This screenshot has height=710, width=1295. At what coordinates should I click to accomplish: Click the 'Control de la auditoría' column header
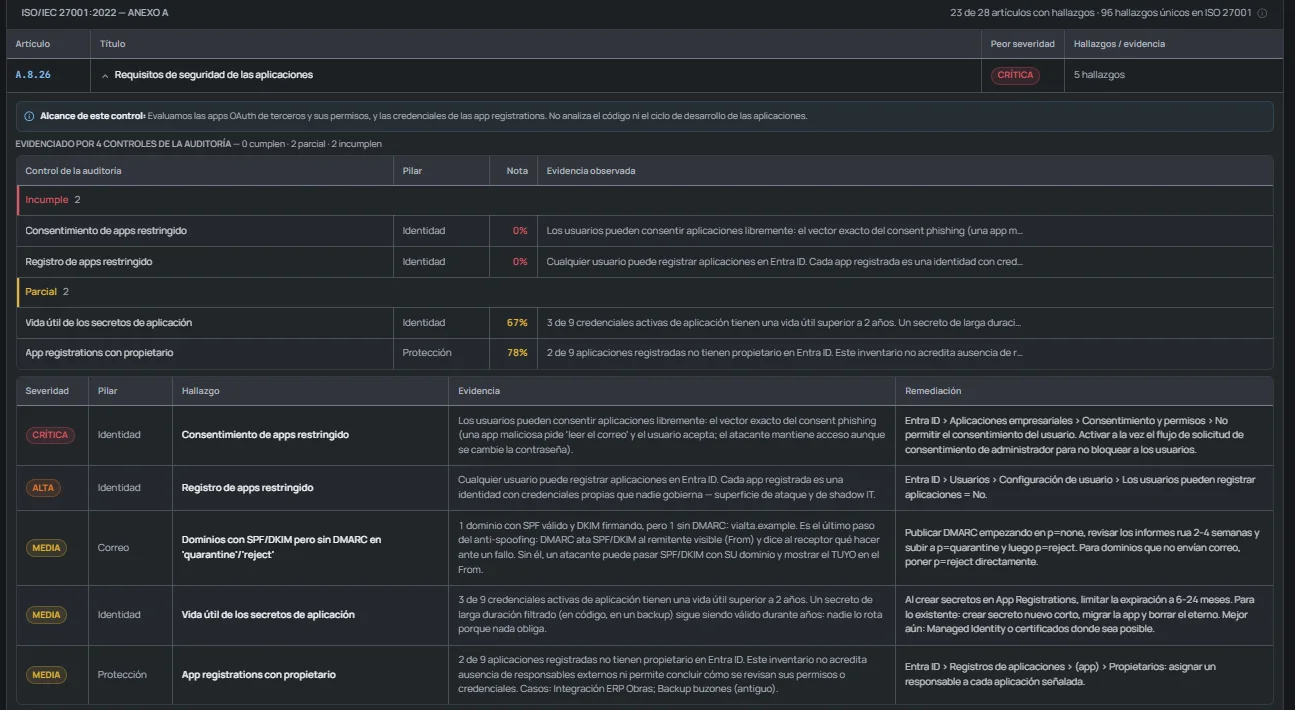[x=73, y=171]
